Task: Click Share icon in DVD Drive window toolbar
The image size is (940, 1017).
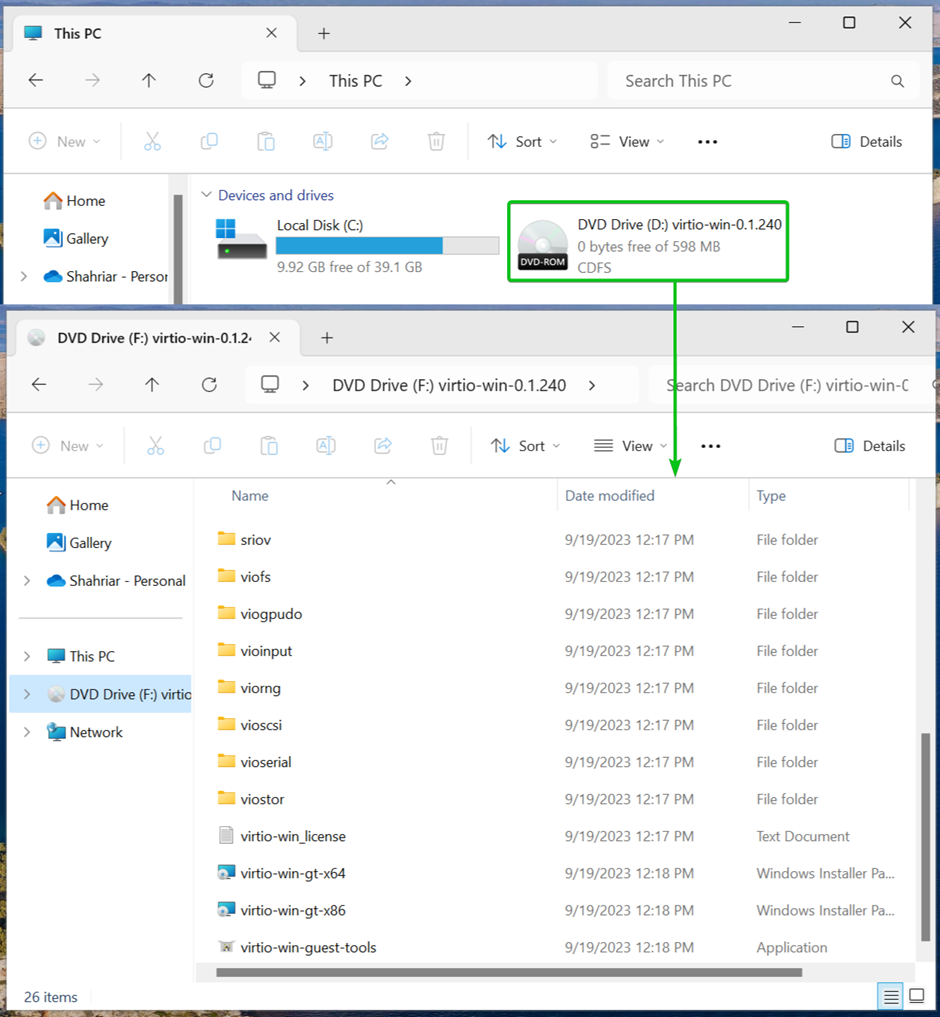Action: coord(383,446)
